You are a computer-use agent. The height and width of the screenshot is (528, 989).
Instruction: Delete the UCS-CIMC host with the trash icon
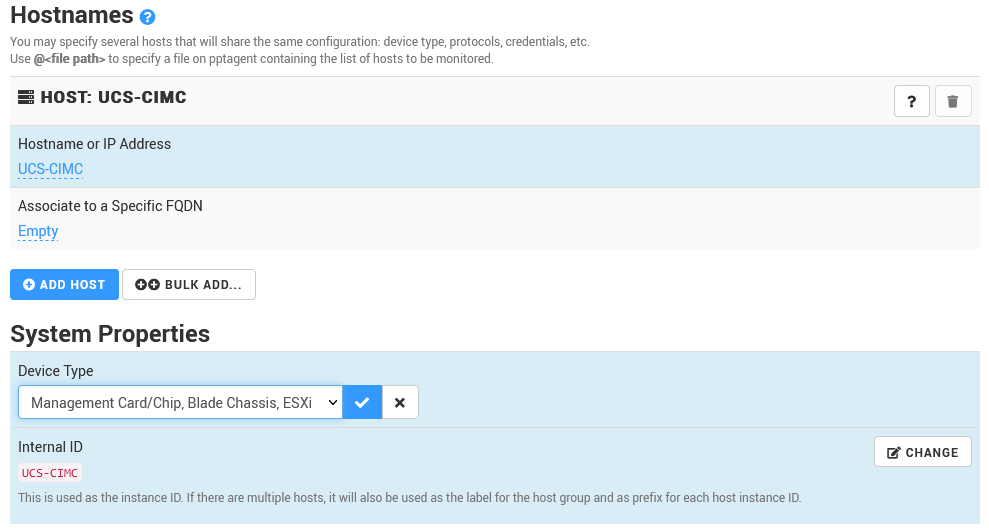(953, 101)
